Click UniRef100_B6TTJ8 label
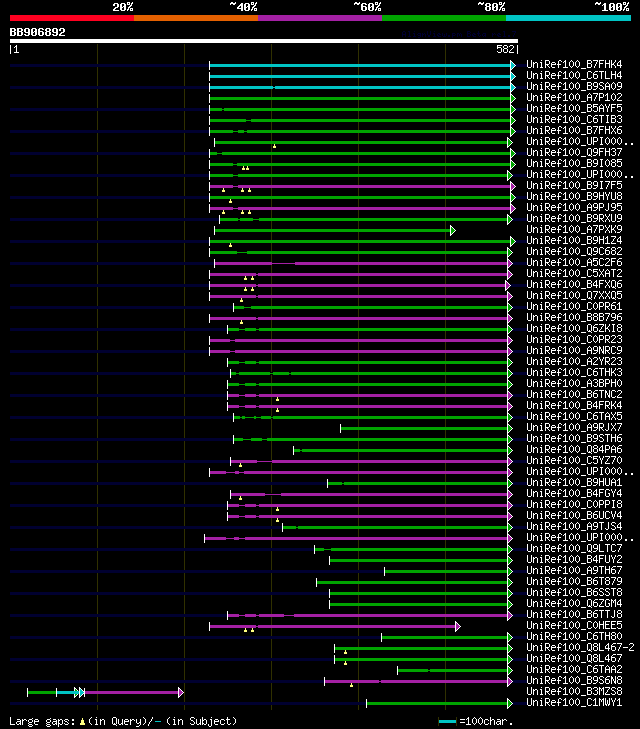Viewport: 640px width, 729px height. tap(574, 615)
